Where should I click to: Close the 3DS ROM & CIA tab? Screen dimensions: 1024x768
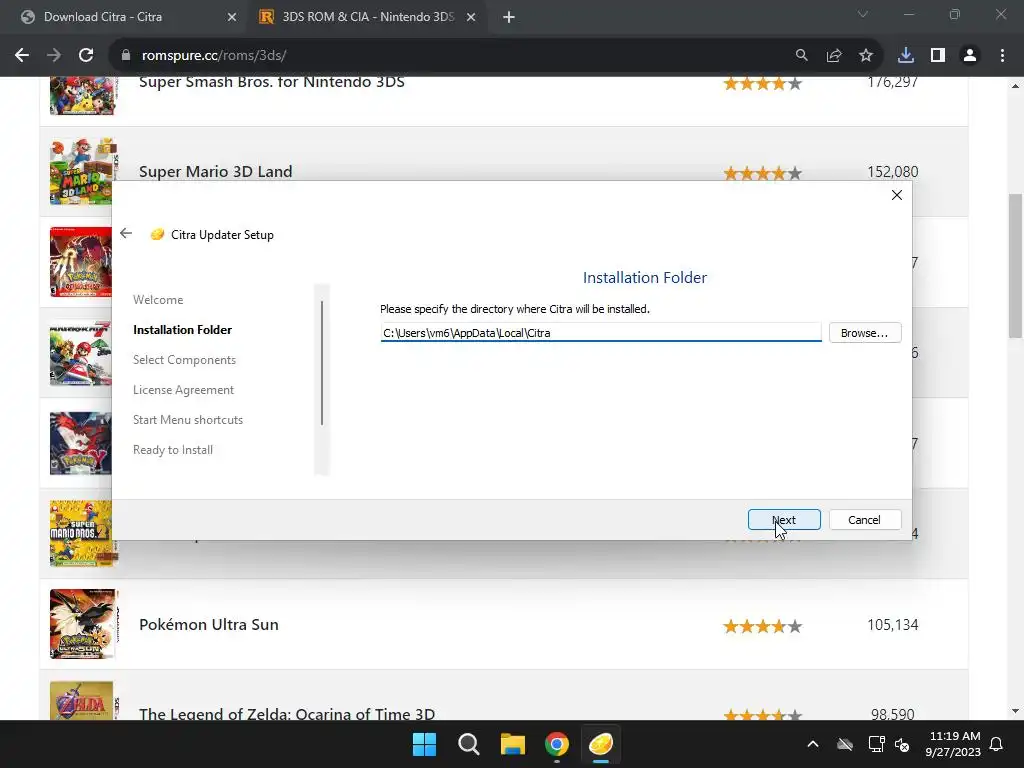tap(471, 17)
